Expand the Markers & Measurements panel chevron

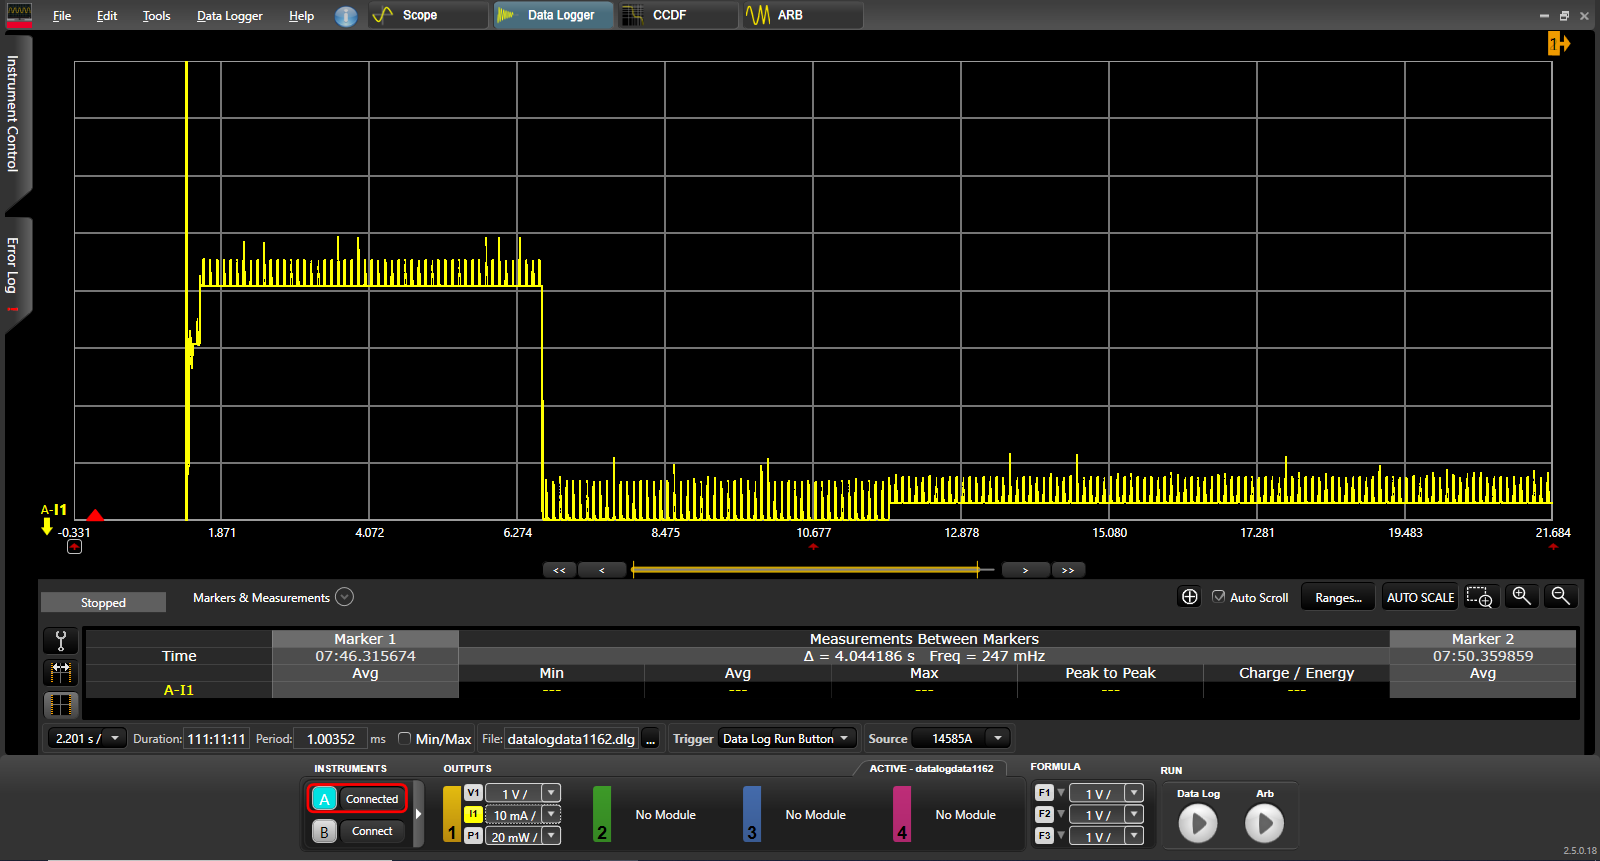[x=344, y=597]
